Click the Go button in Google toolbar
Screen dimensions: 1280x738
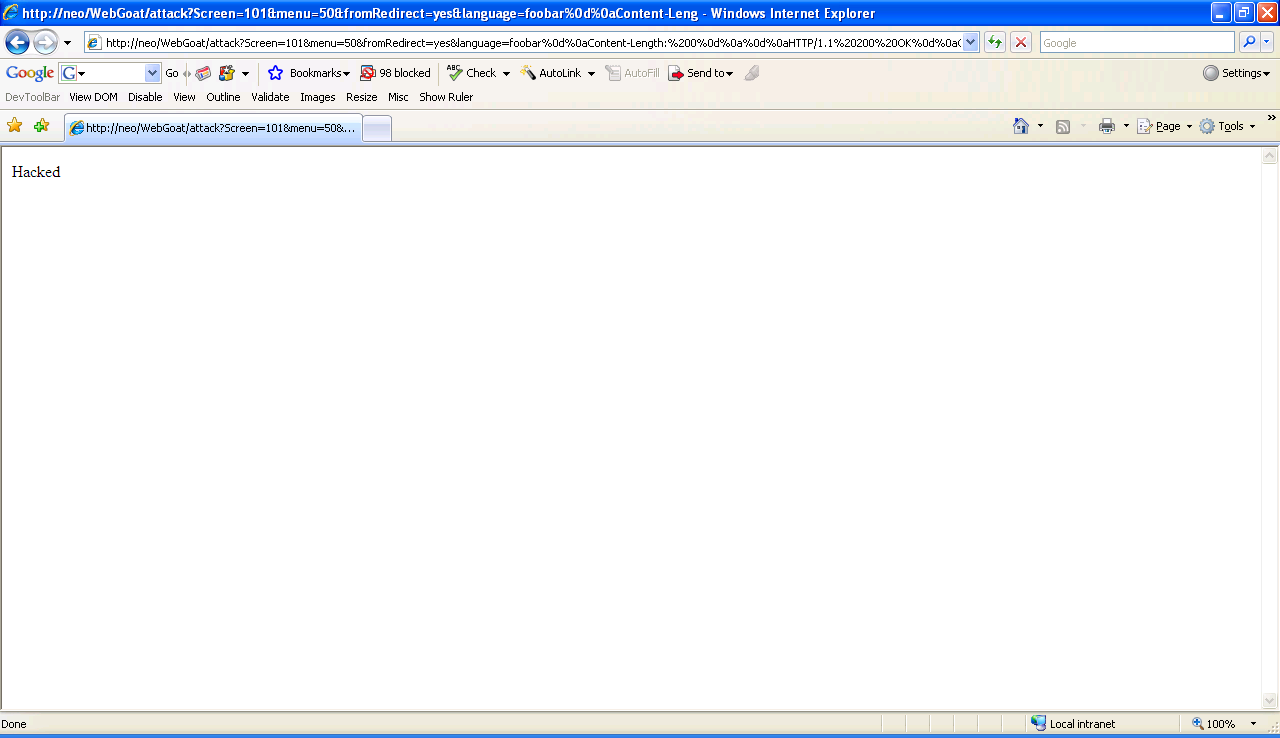172,73
